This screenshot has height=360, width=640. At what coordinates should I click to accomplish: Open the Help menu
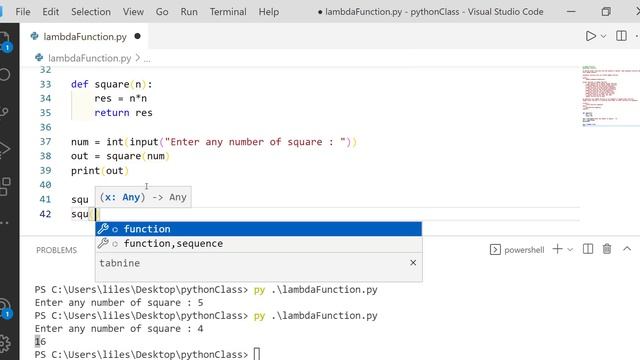(269, 12)
